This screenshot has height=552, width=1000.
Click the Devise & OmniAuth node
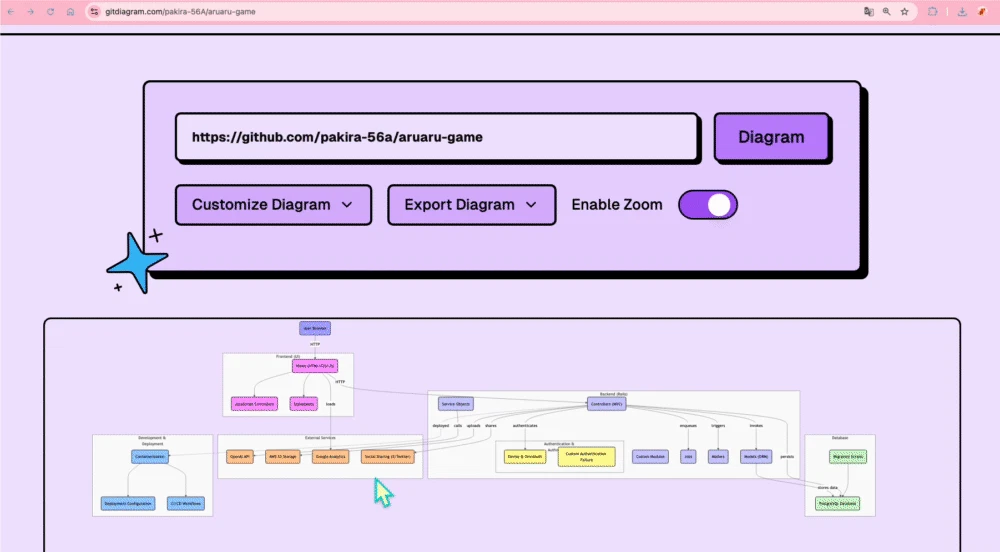coord(525,456)
